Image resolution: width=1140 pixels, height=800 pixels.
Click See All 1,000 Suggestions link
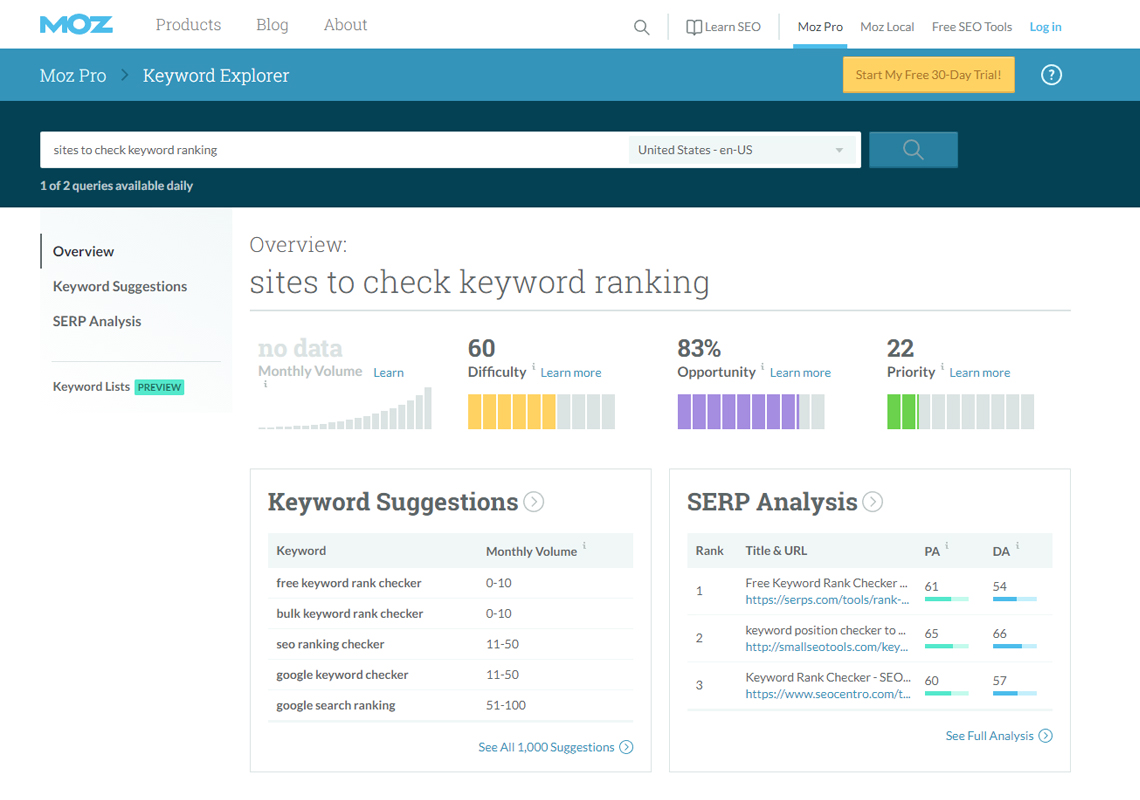[x=546, y=748]
